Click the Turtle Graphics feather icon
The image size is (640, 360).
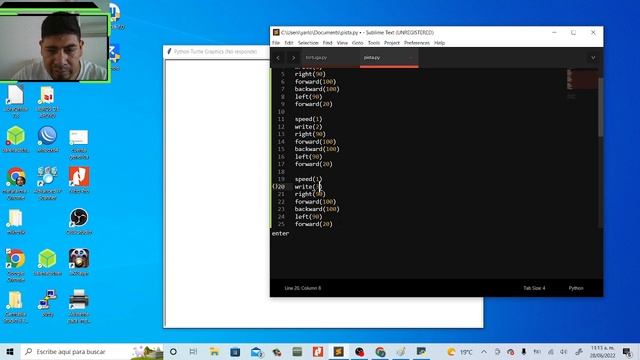pos(169,51)
